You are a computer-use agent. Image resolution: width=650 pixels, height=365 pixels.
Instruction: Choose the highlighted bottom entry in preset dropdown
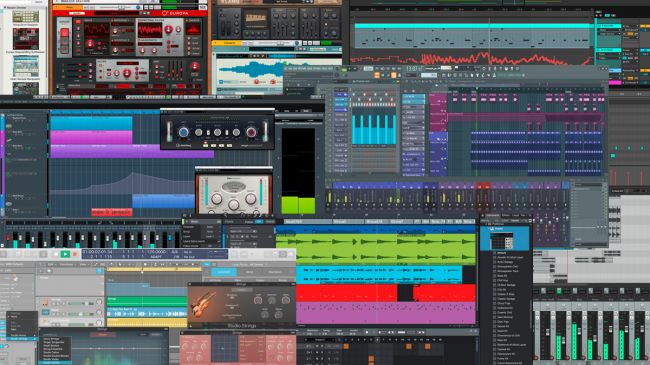(x=56, y=363)
